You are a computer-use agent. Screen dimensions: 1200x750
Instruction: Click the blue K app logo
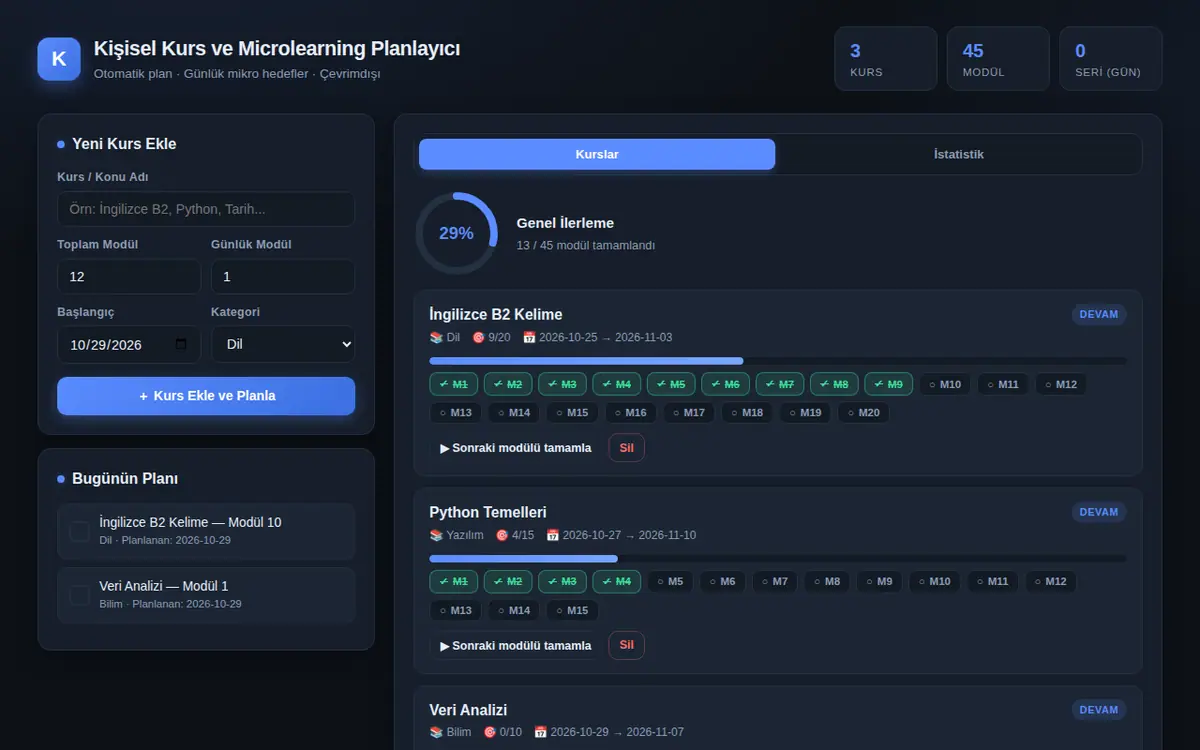click(x=59, y=59)
